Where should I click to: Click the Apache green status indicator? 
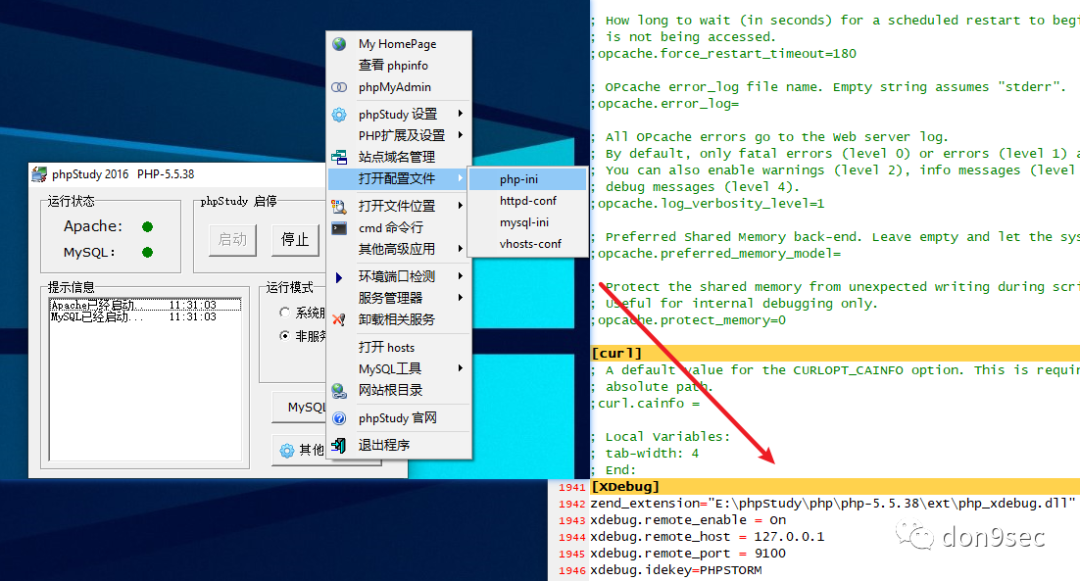pyautogui.click(x=147, y=226)
